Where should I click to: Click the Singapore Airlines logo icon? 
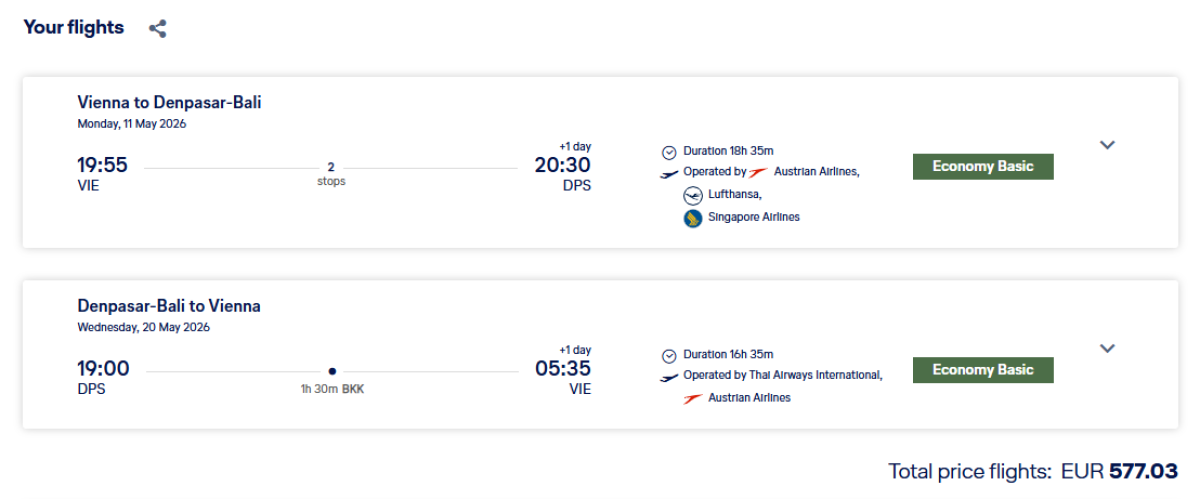click(692, 218)
